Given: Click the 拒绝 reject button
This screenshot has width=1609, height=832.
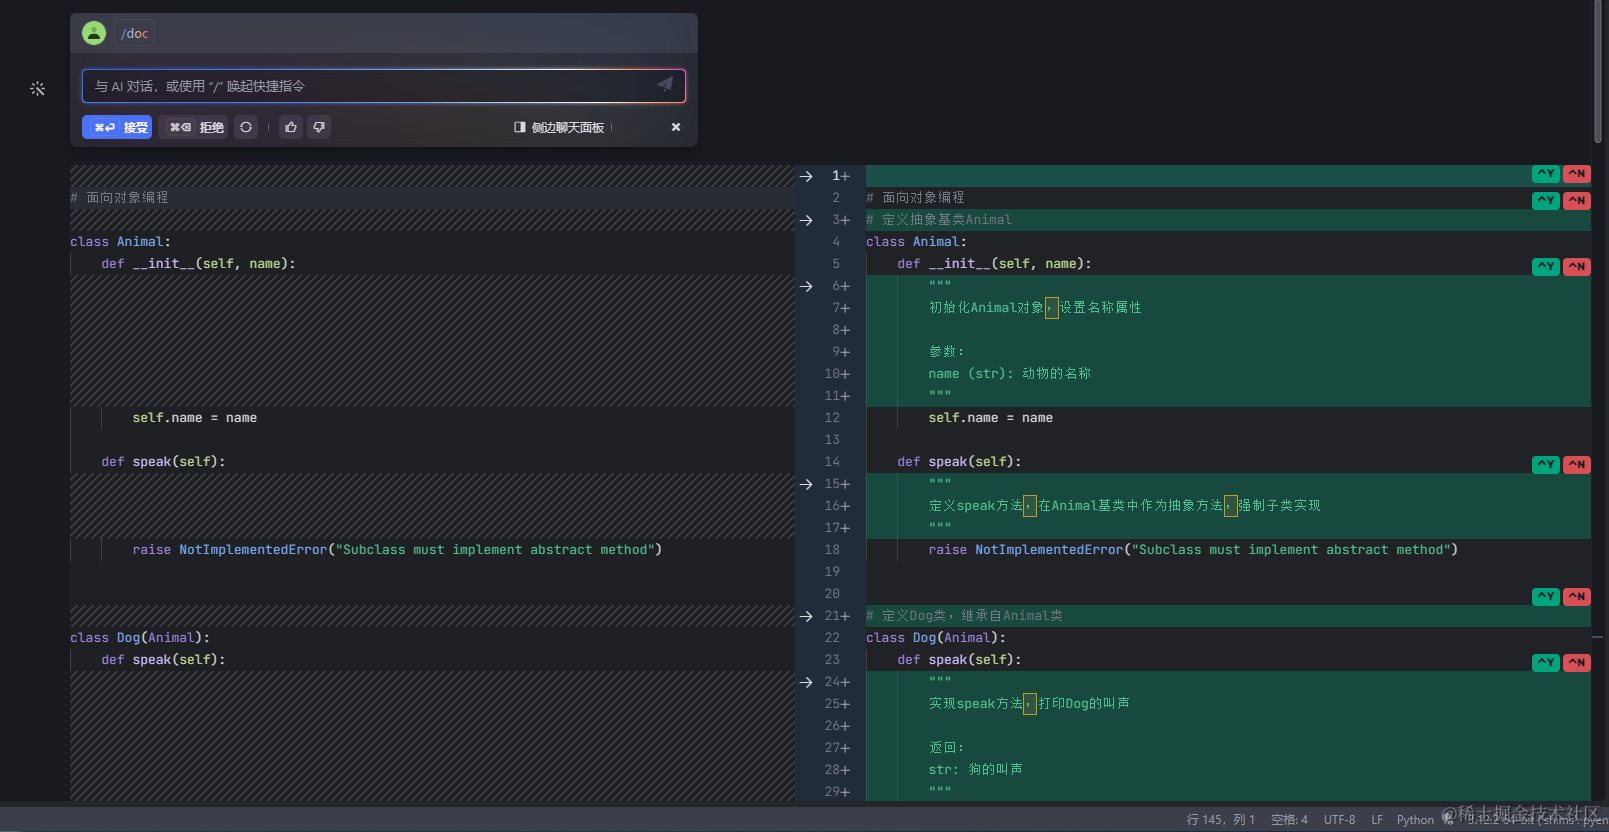Looking at the screenshot, I should click(x=195, y=127).
